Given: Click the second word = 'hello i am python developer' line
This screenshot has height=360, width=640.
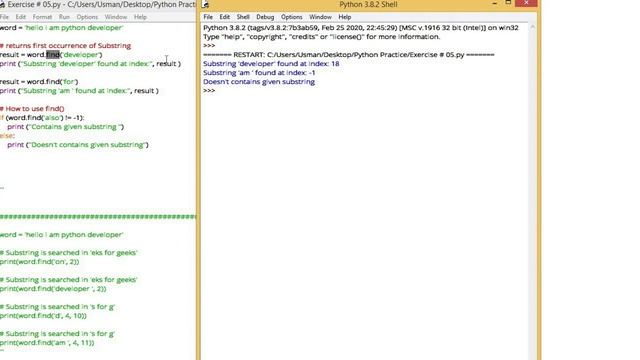Looking at the screenshot, I should 62,235.
